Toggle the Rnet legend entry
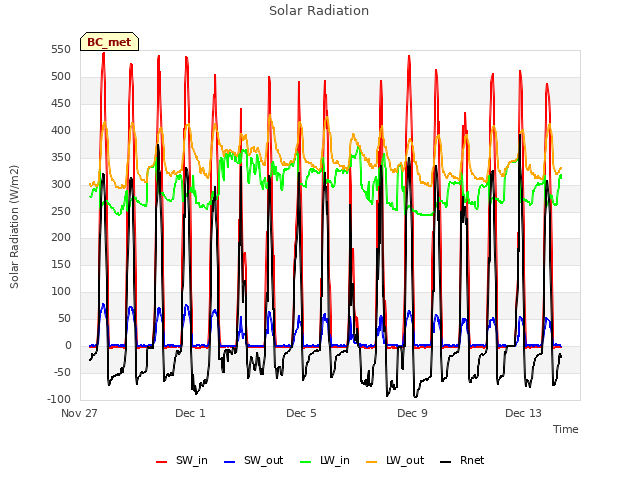Viewport: 640px width, 480px height. 462,461
